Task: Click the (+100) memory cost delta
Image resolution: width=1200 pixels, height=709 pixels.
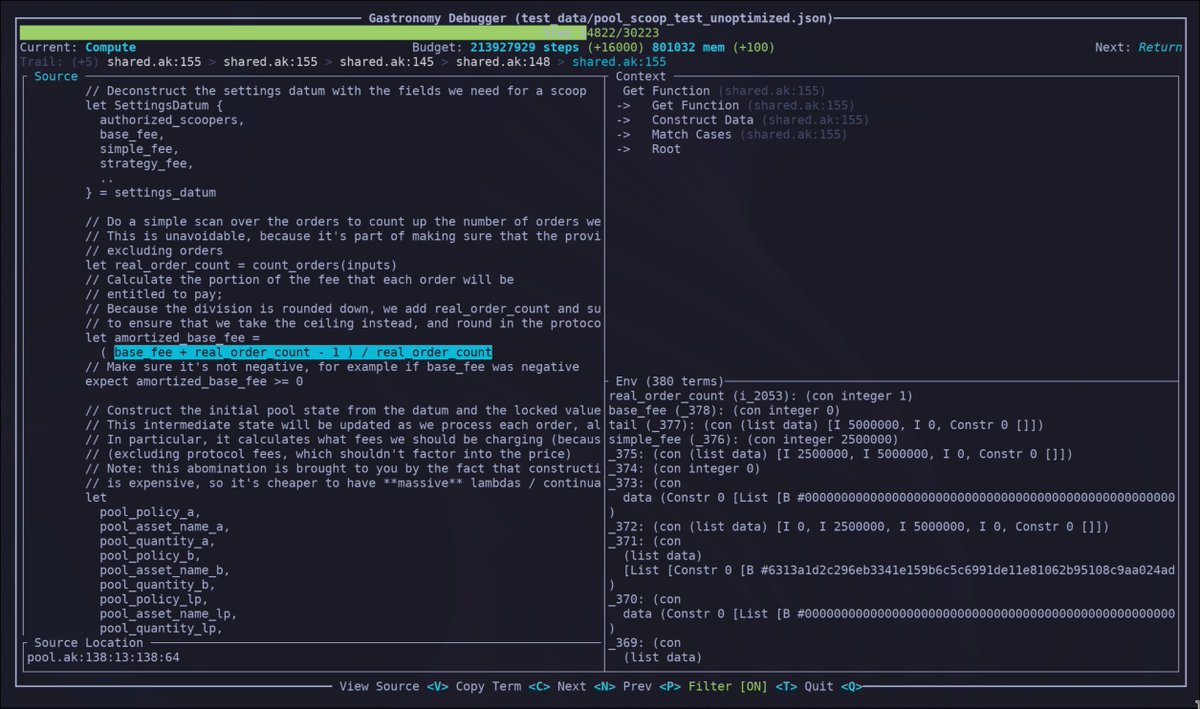Action: click(754, 47)
